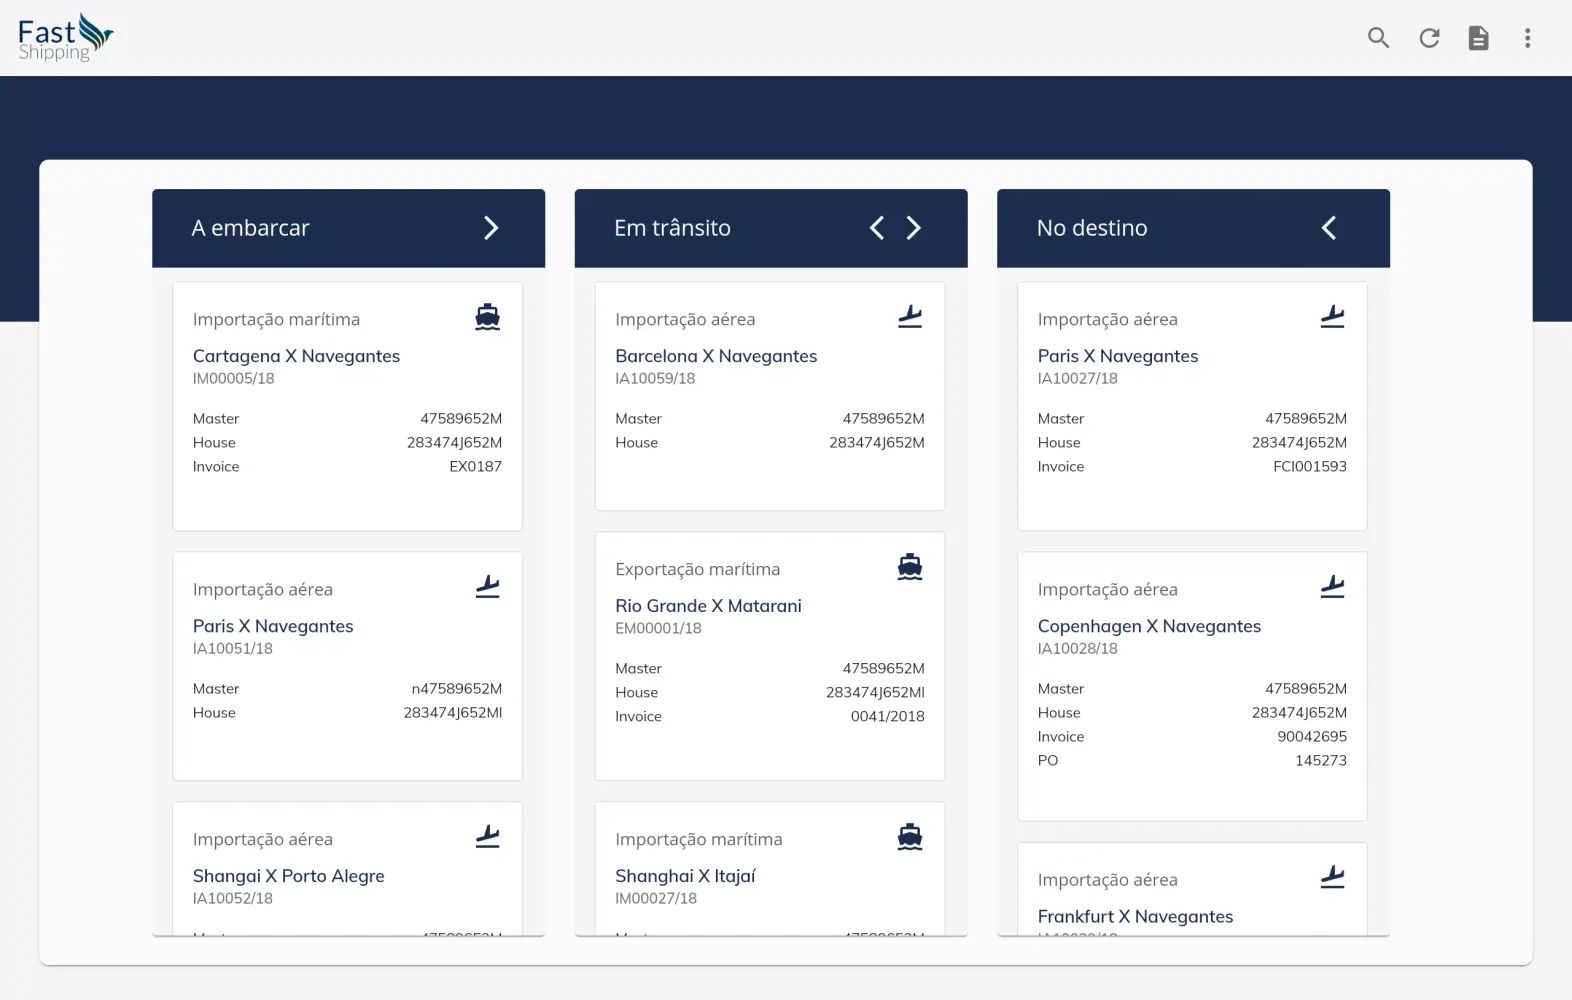Open the document report icon

[x=1478, y=38]
